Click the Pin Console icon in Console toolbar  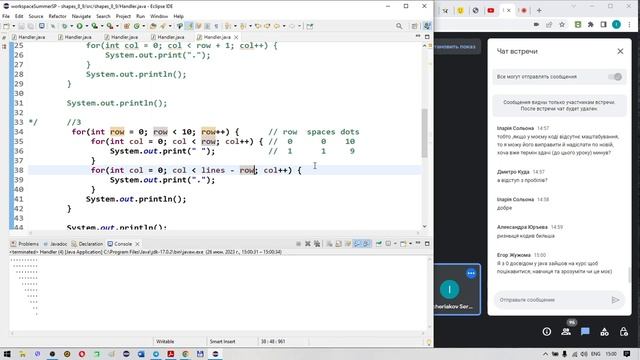pyautogui.click(x=379, y=244)
